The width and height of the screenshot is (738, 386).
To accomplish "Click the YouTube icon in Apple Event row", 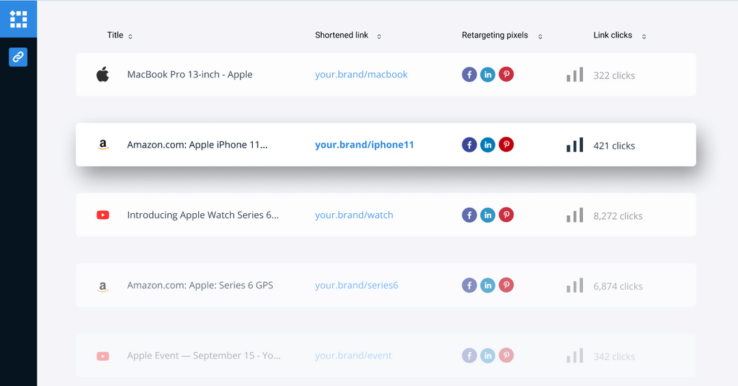I will pos(103,356).
